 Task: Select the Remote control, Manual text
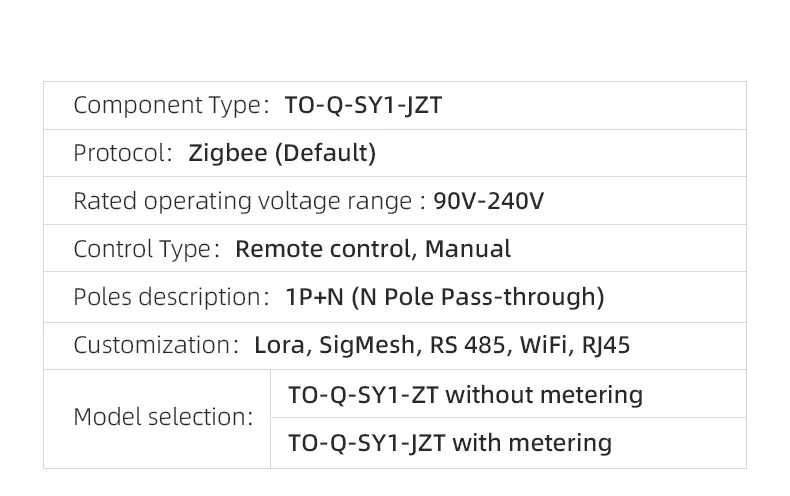(x=372, y=249)
